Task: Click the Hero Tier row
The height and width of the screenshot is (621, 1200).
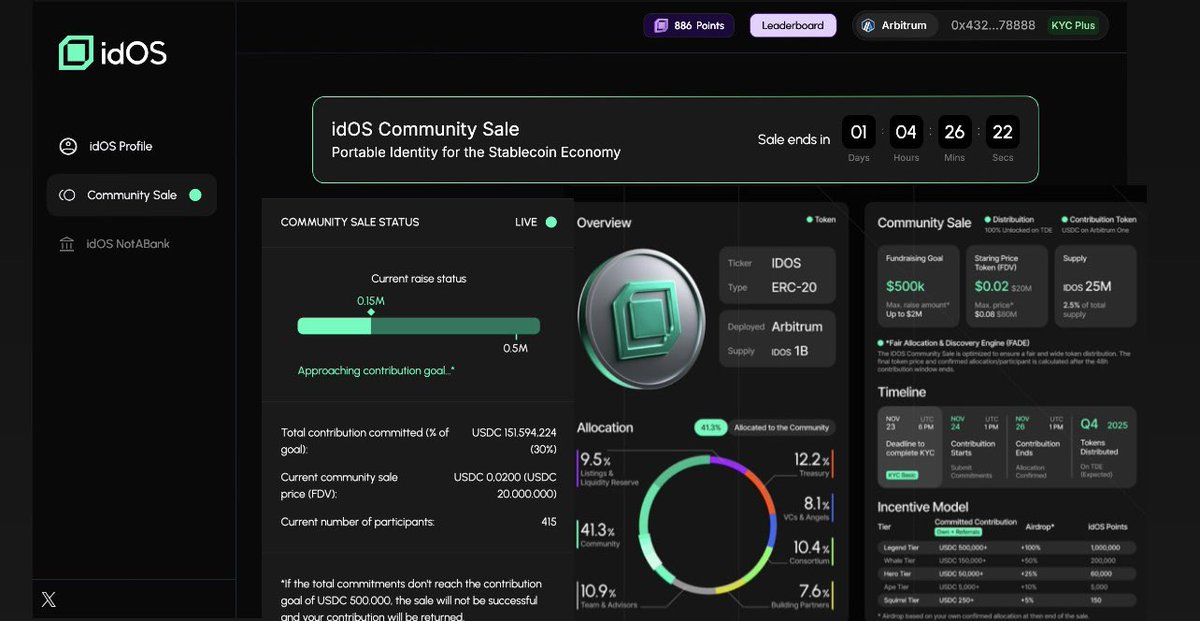Action: 1007,574
